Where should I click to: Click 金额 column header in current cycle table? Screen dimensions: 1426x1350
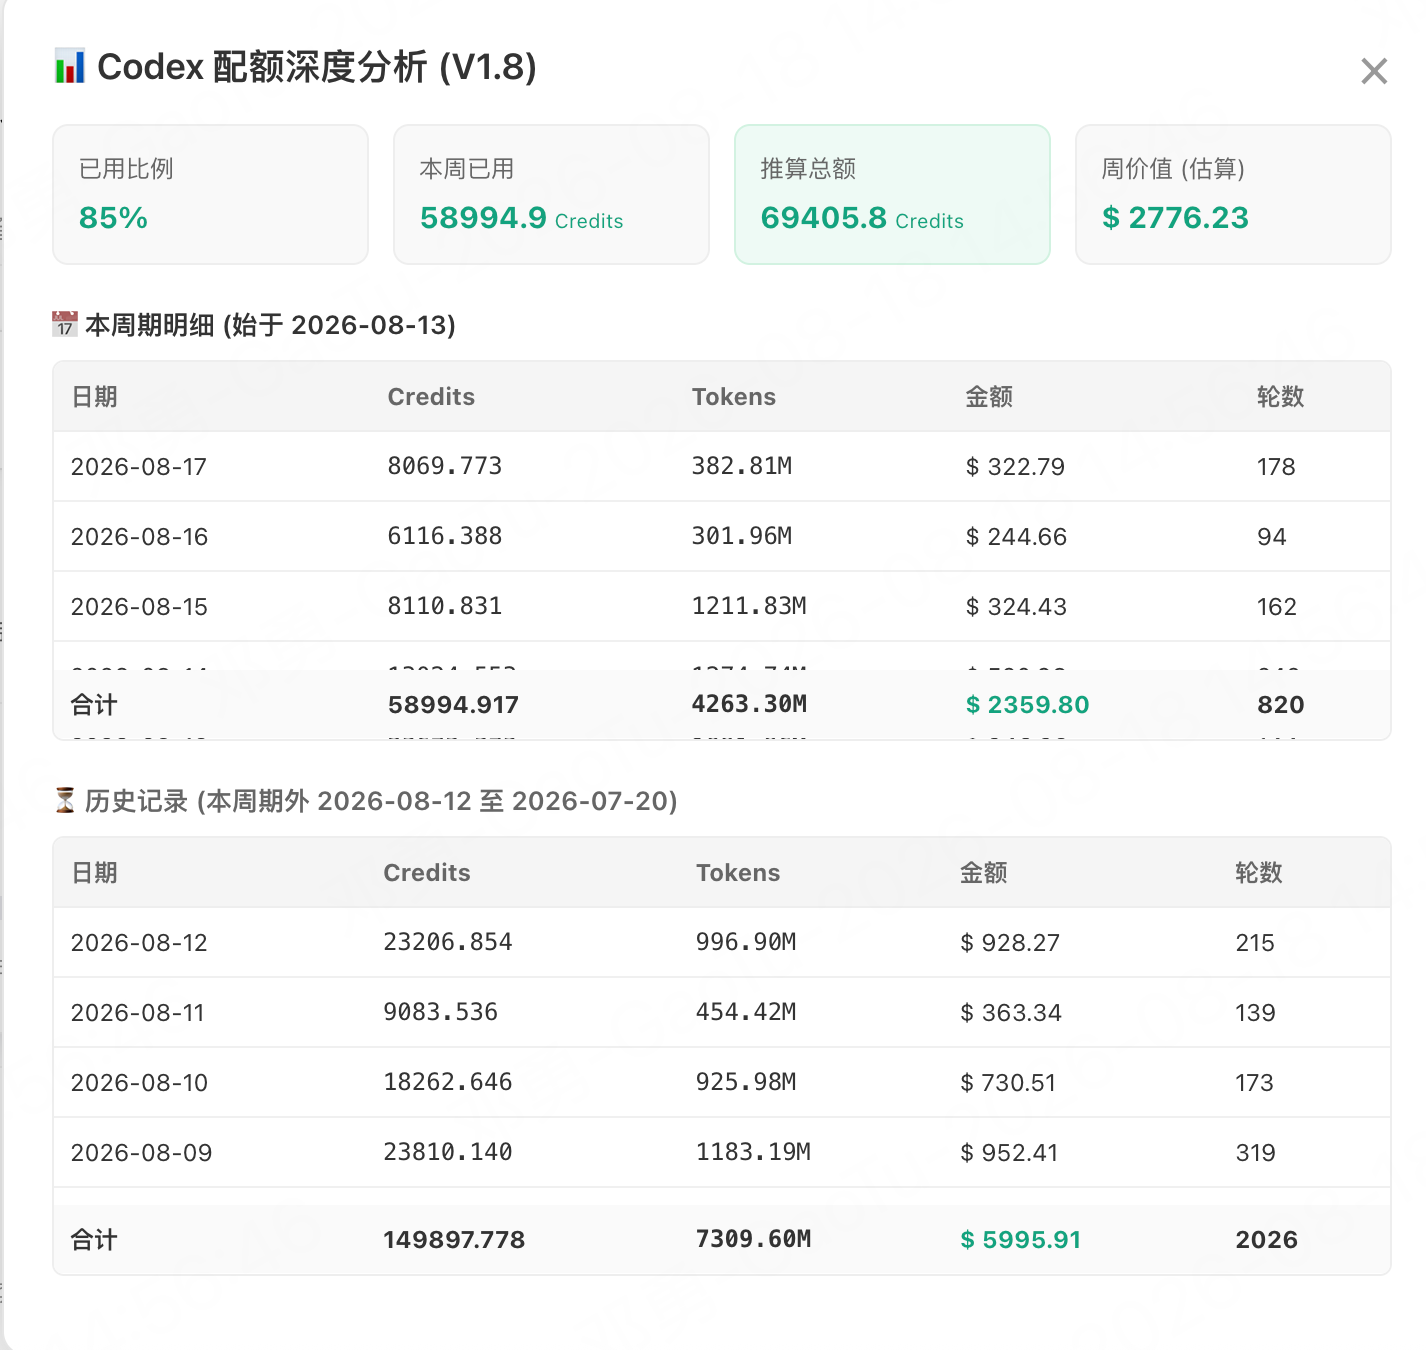[989, 397]
